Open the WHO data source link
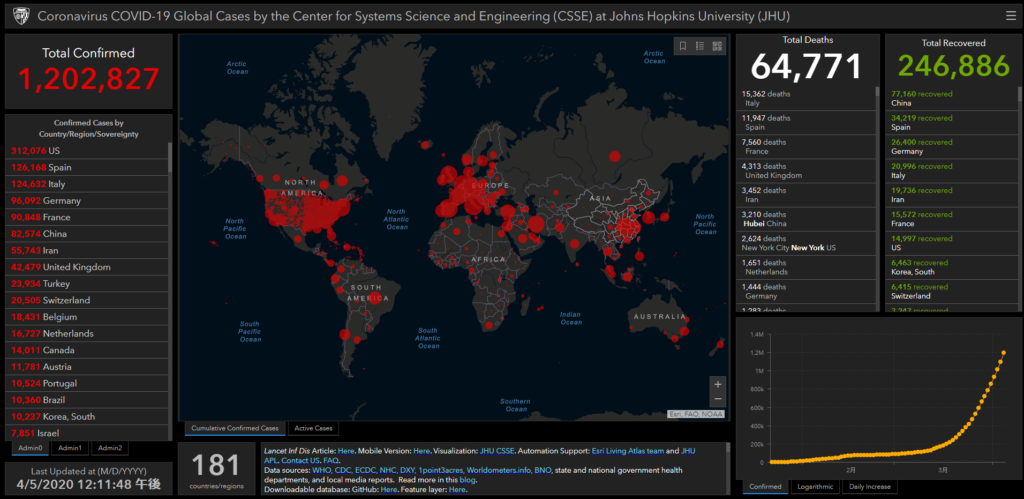The width and height of the screenshot is (1024, 499). click(x=323, y=470)
